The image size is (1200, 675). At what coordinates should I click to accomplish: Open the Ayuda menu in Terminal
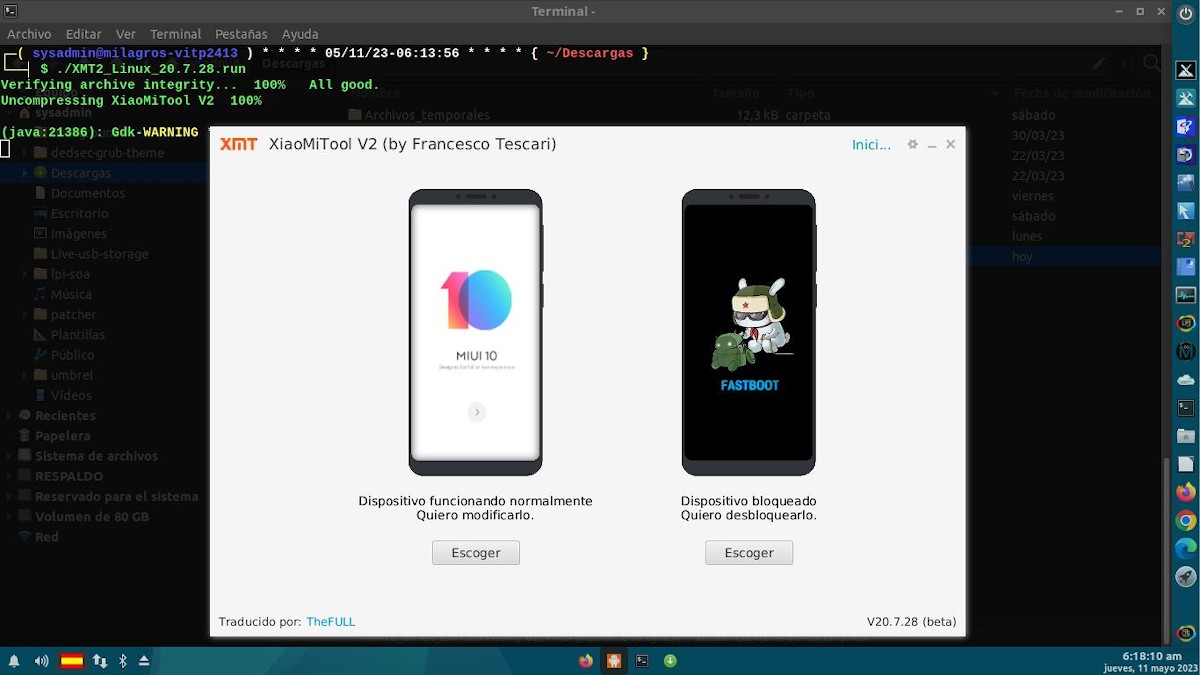300,34
